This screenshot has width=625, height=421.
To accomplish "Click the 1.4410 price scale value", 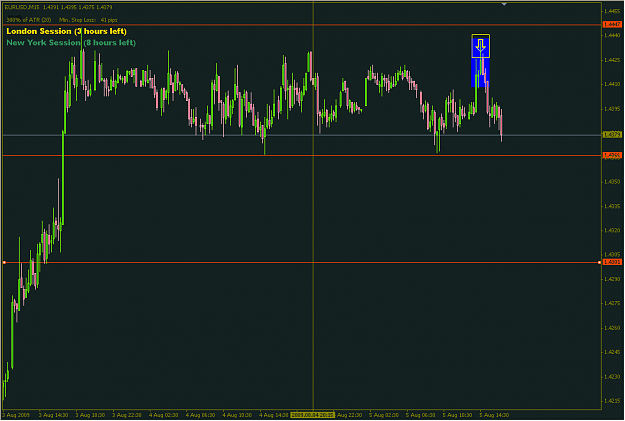I will tap(612, 84).
